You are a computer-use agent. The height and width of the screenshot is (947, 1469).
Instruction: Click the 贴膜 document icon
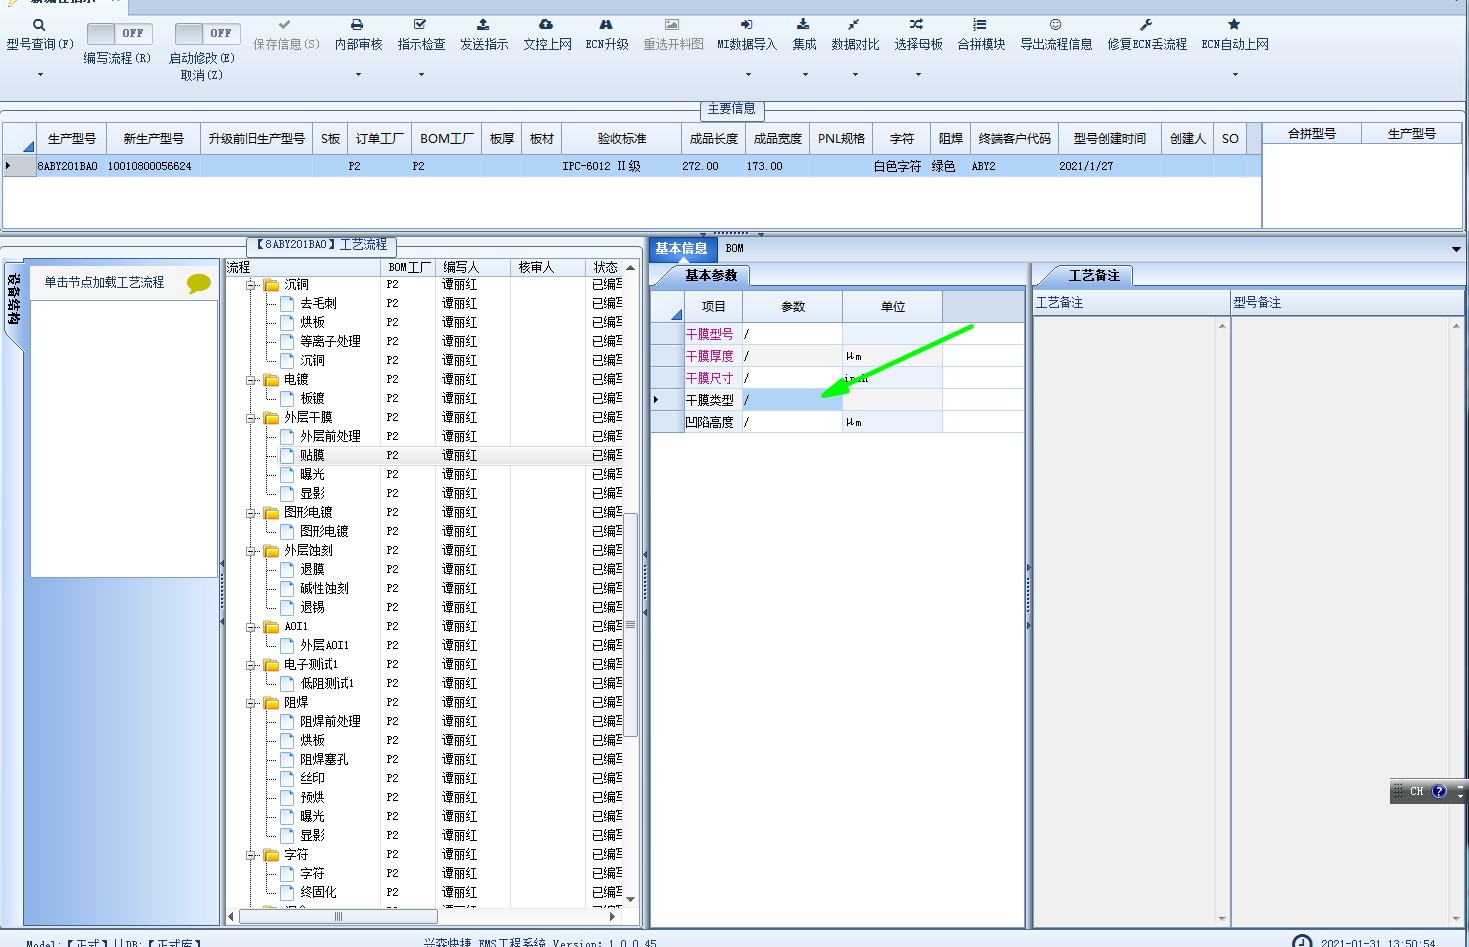pyautogui.click(x=288, y=456)
